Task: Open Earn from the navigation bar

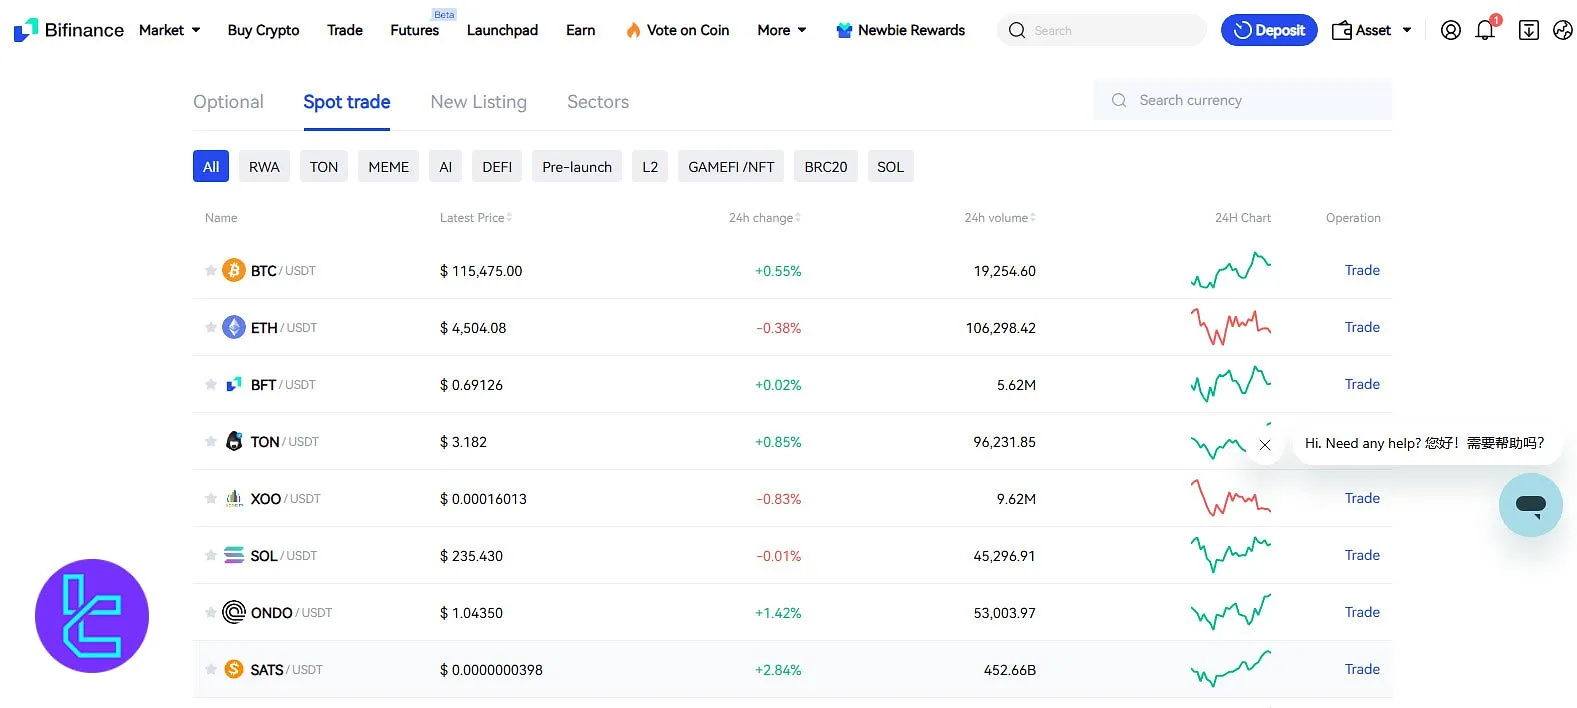Action: coord(580,30)
